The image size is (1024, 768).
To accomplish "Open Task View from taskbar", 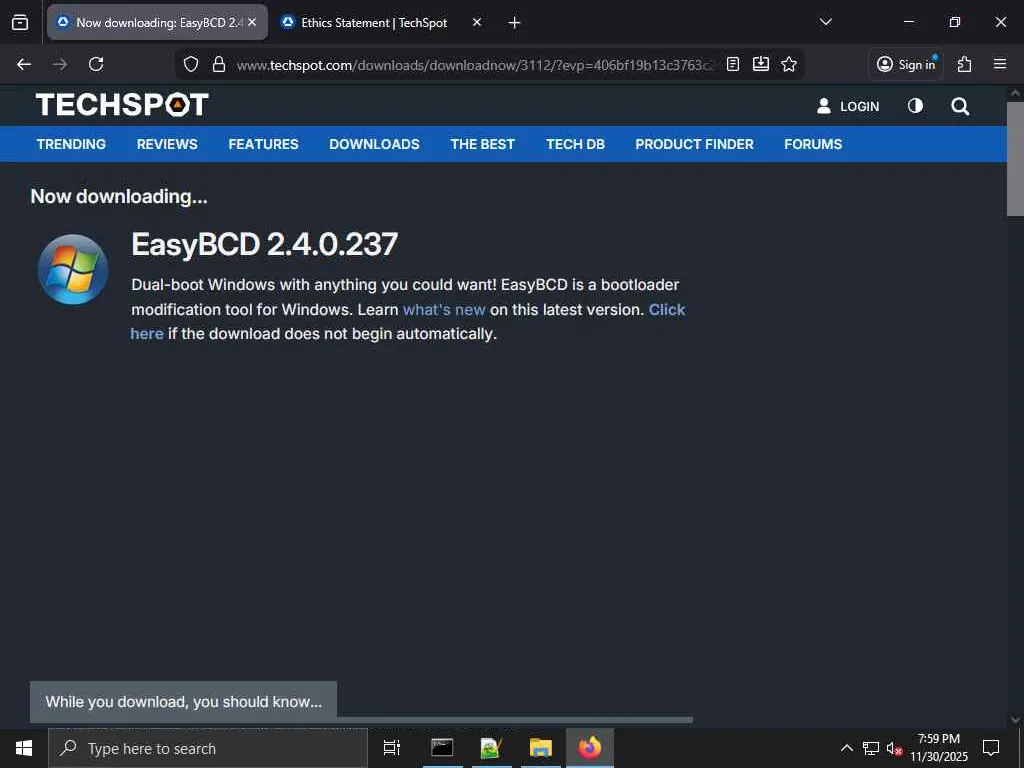I will [x=392, y=748].
